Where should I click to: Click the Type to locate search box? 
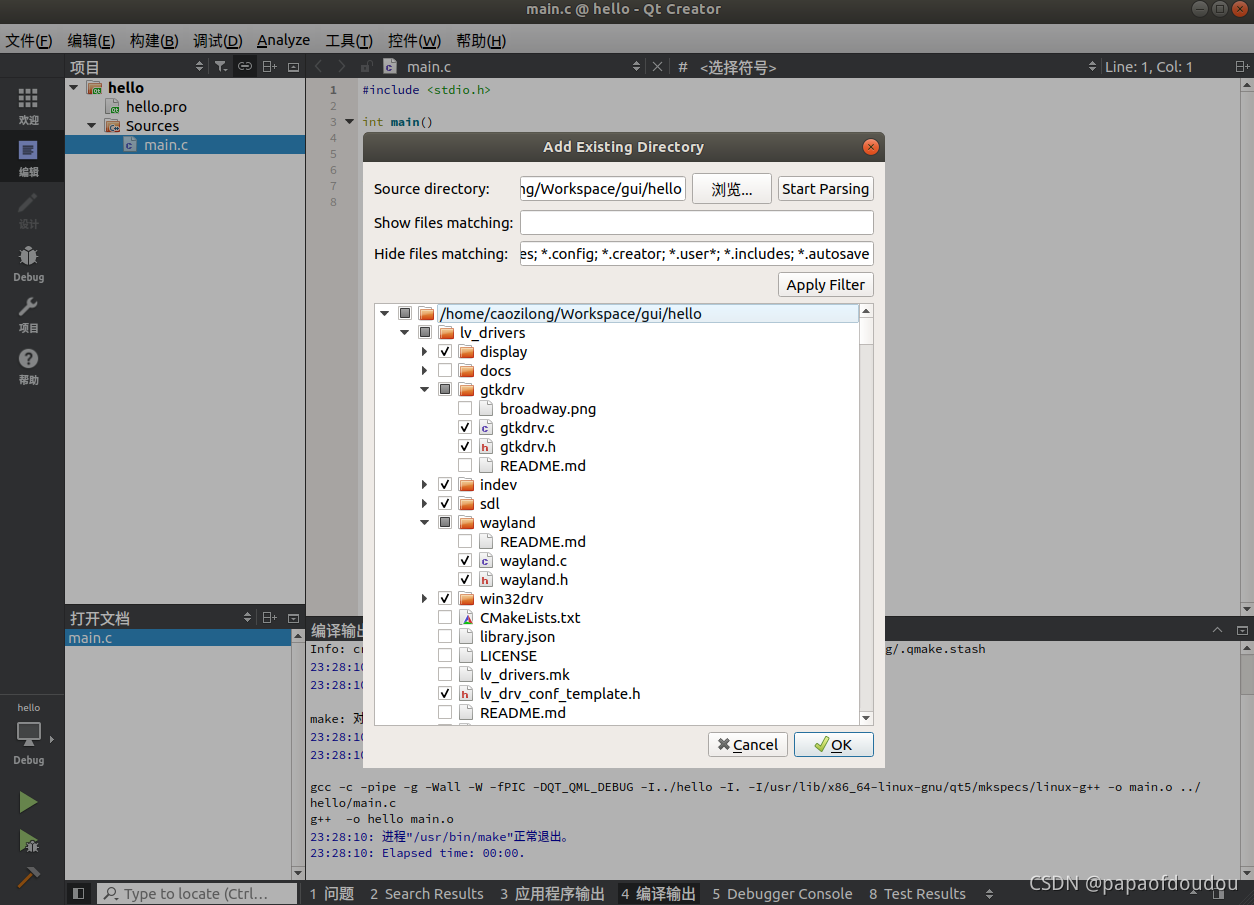[197, 893]
